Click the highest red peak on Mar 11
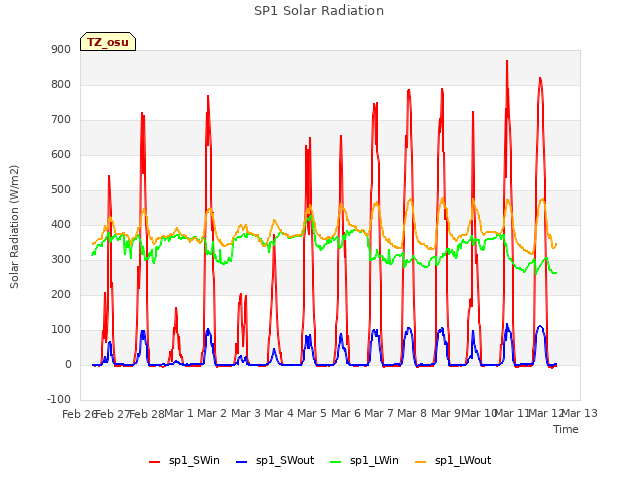Screen dimensions: 640x480 [x=507, y=61]
